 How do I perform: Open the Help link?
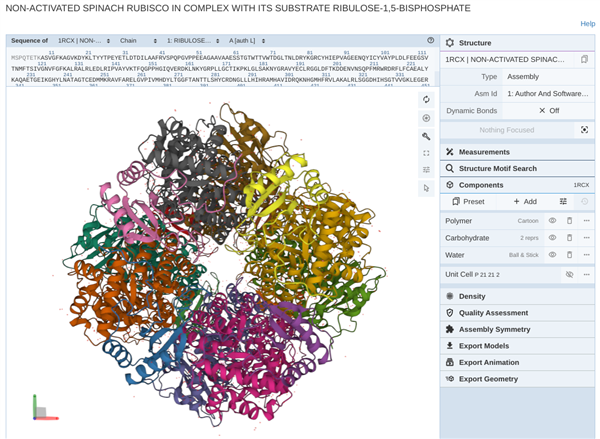click(x=588, y=24)
